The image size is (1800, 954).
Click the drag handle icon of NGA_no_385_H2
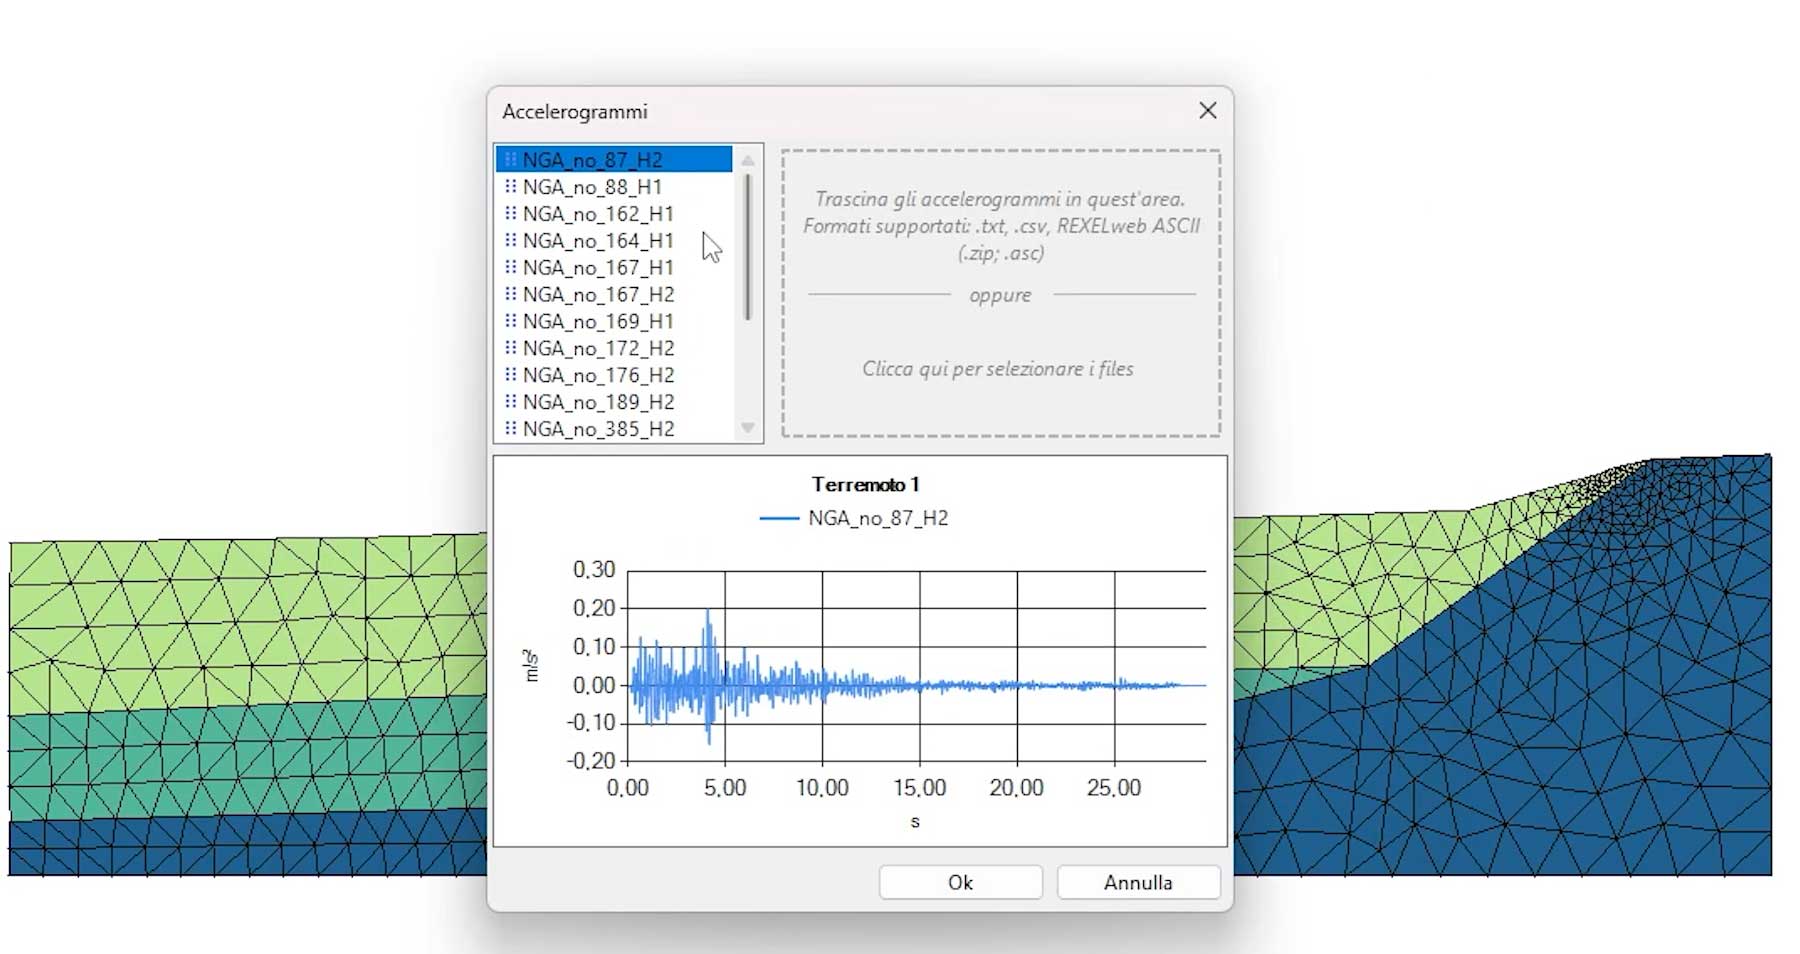point(511,429)
